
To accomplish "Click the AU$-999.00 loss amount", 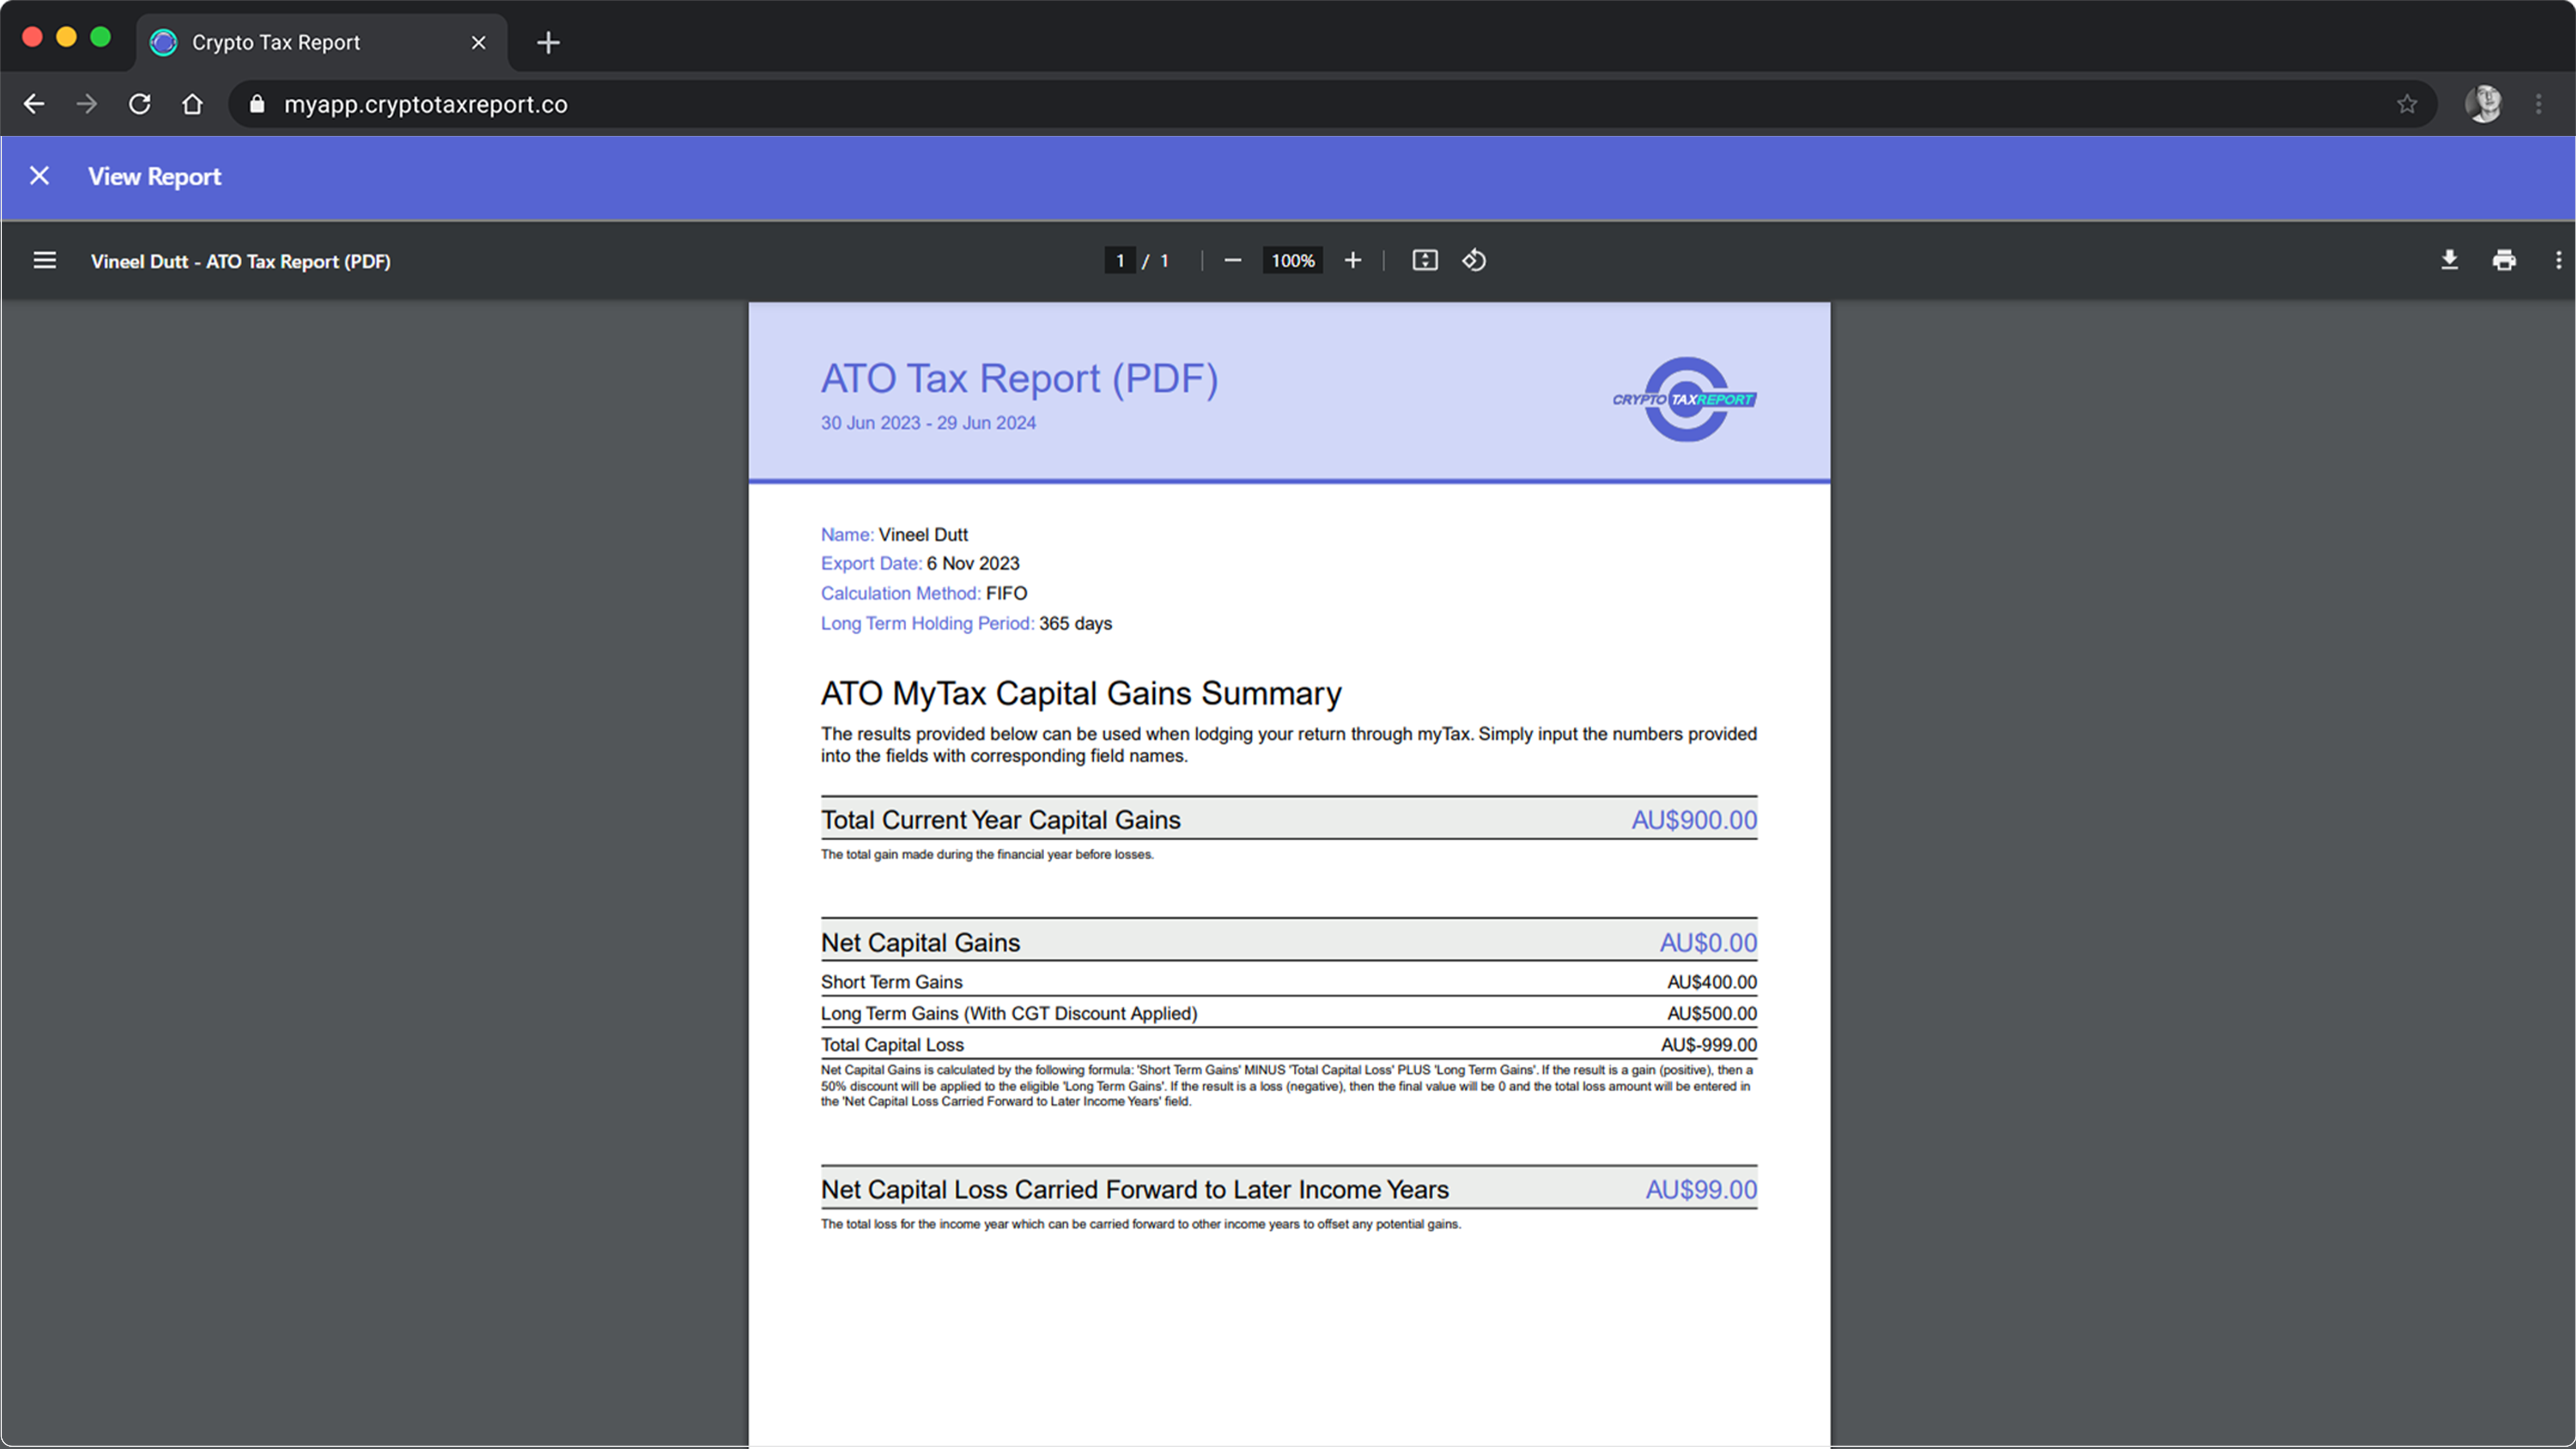I will tap(1709, 1045).
